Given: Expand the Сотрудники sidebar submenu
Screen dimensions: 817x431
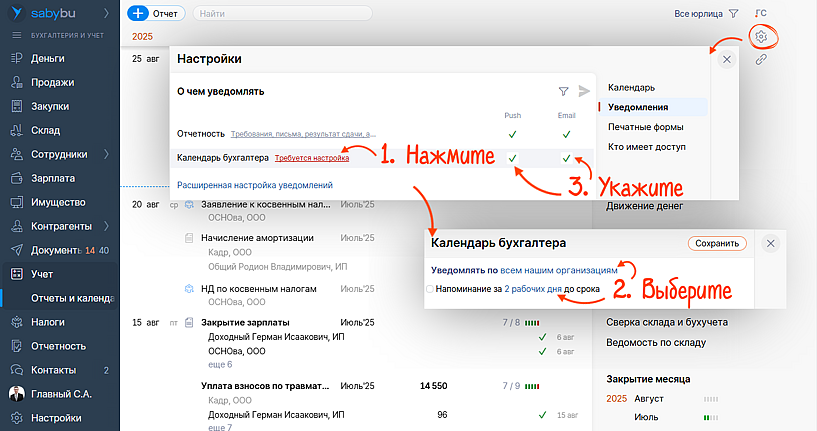Looking at the screenshot, I should click(x=106, y=154).
